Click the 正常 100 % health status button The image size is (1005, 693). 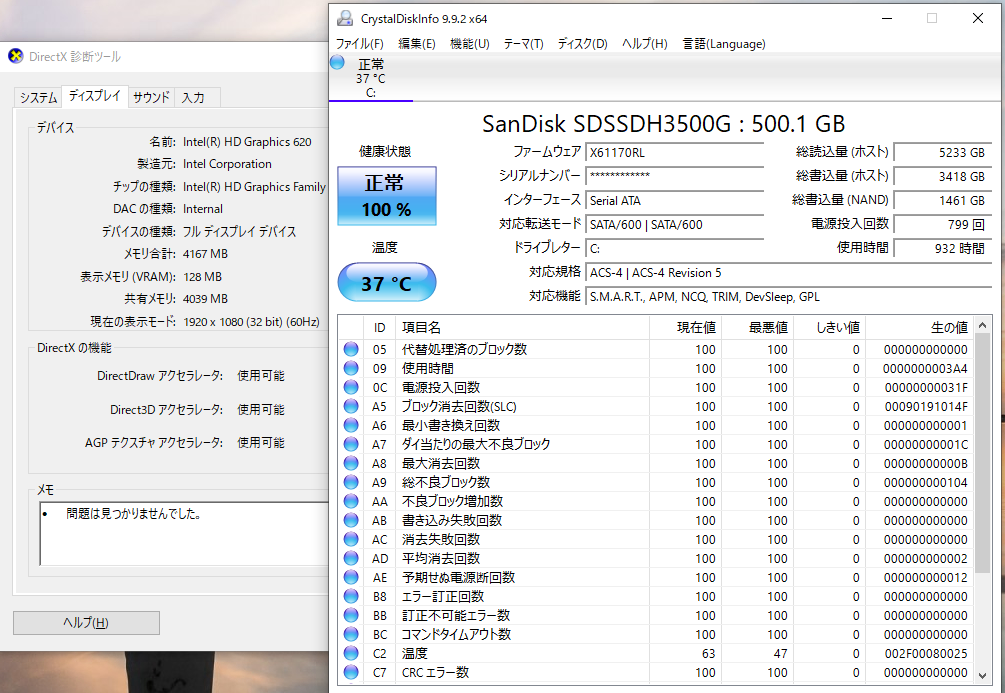click(x=386, y=196)
